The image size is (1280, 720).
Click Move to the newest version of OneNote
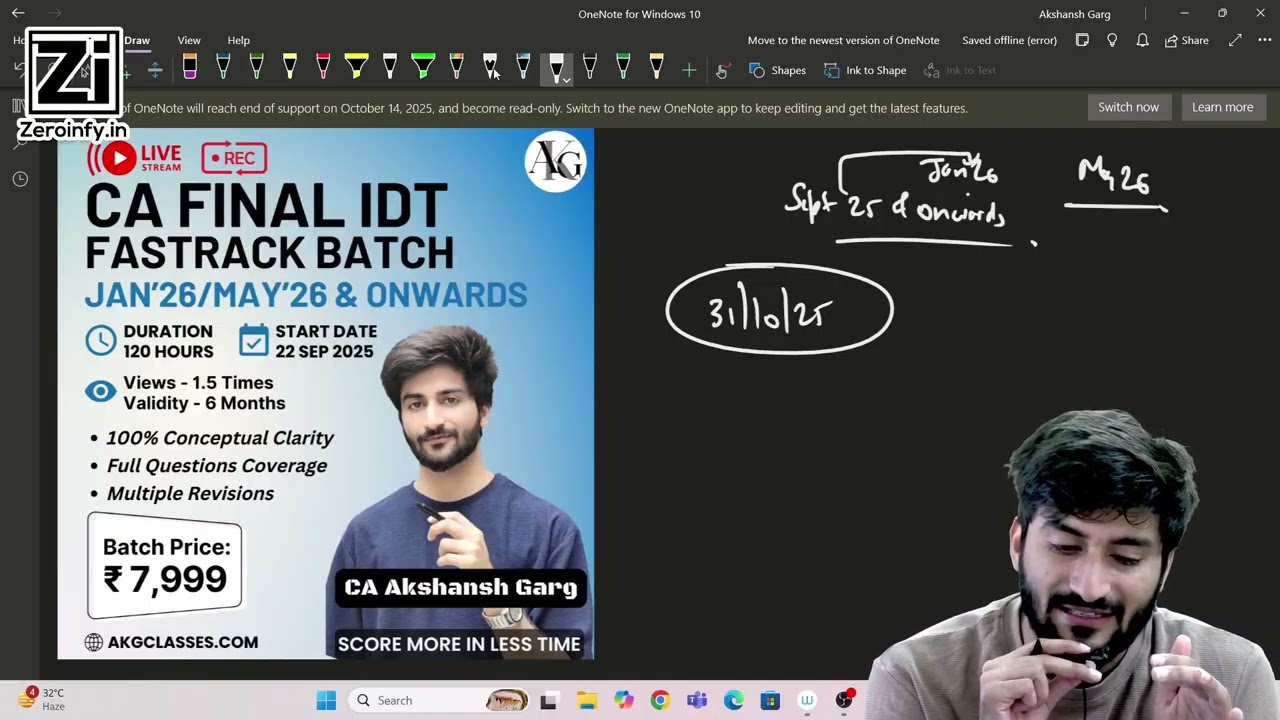point(843,40)
